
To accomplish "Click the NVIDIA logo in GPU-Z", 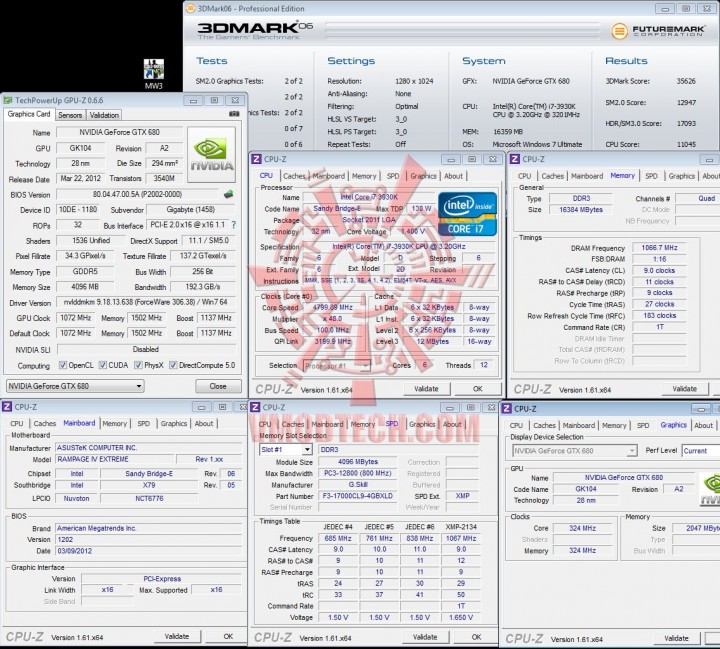I will pyautogui.click(x=211, y=155).
